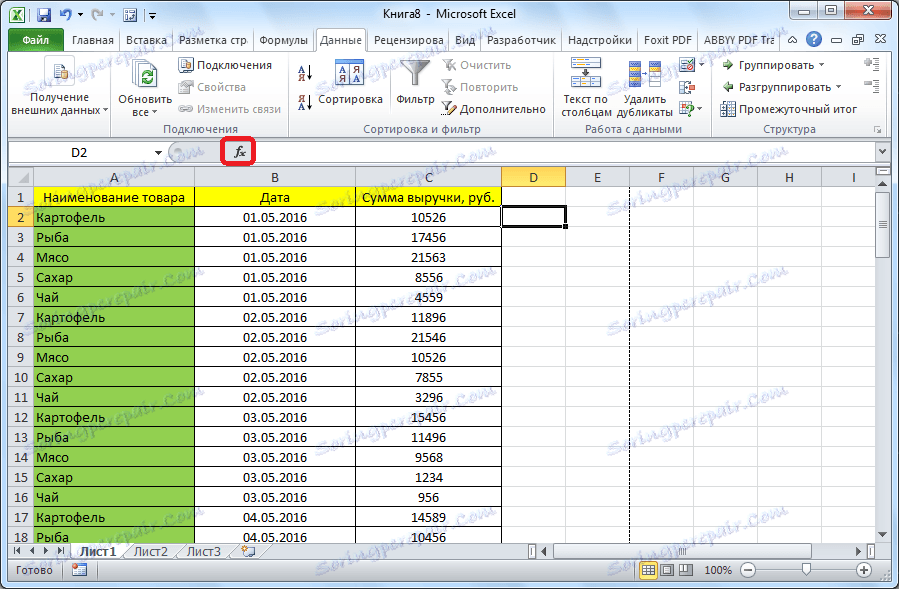The height and width of the screenshot is (589, 899).
Task: Sort ascending A to Я icon
Action: pos(304,73)
